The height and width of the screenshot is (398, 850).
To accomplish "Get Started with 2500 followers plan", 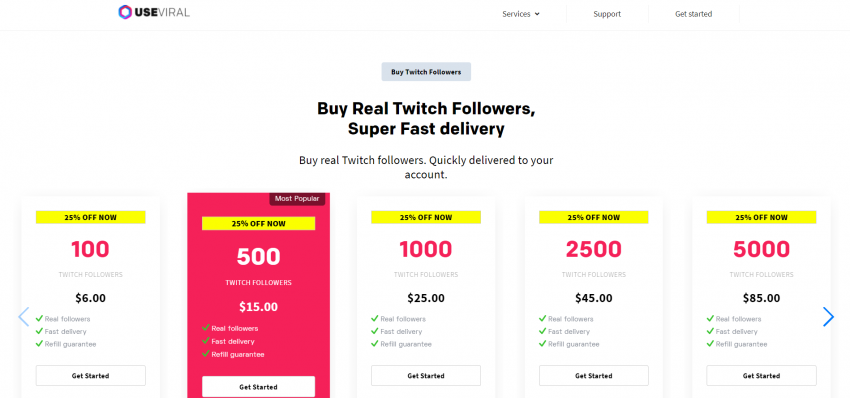I will point(594,376).
